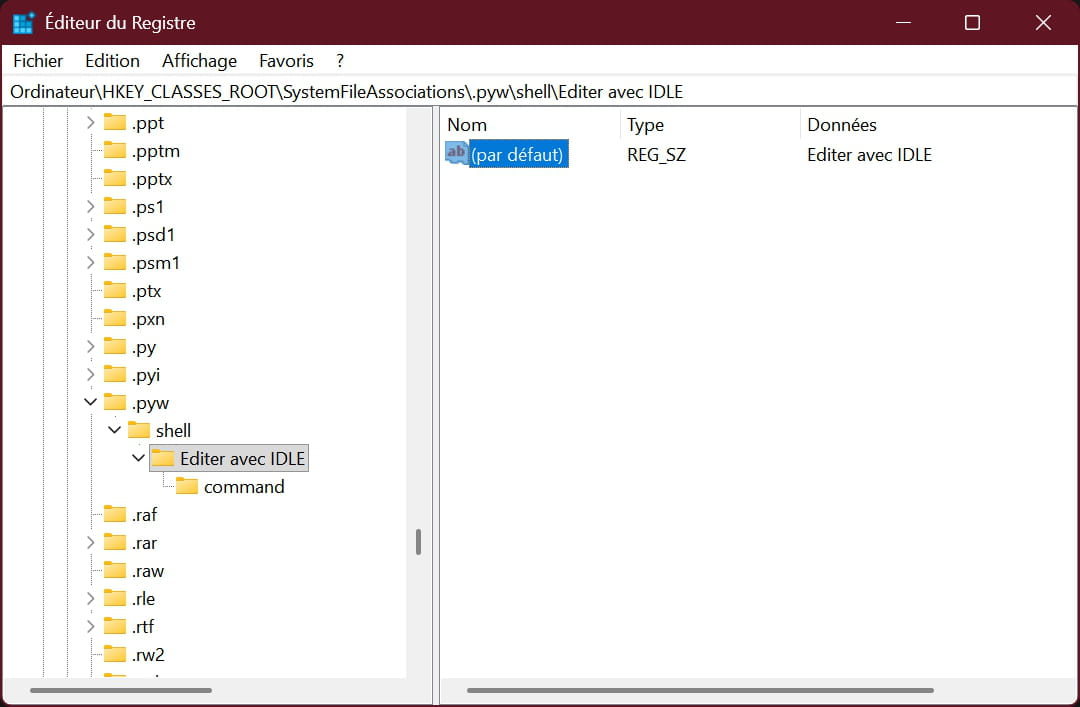Viewport: 1080px width, 707px height.
Task: Expand the .rtf key
Action: coord(90,626)
